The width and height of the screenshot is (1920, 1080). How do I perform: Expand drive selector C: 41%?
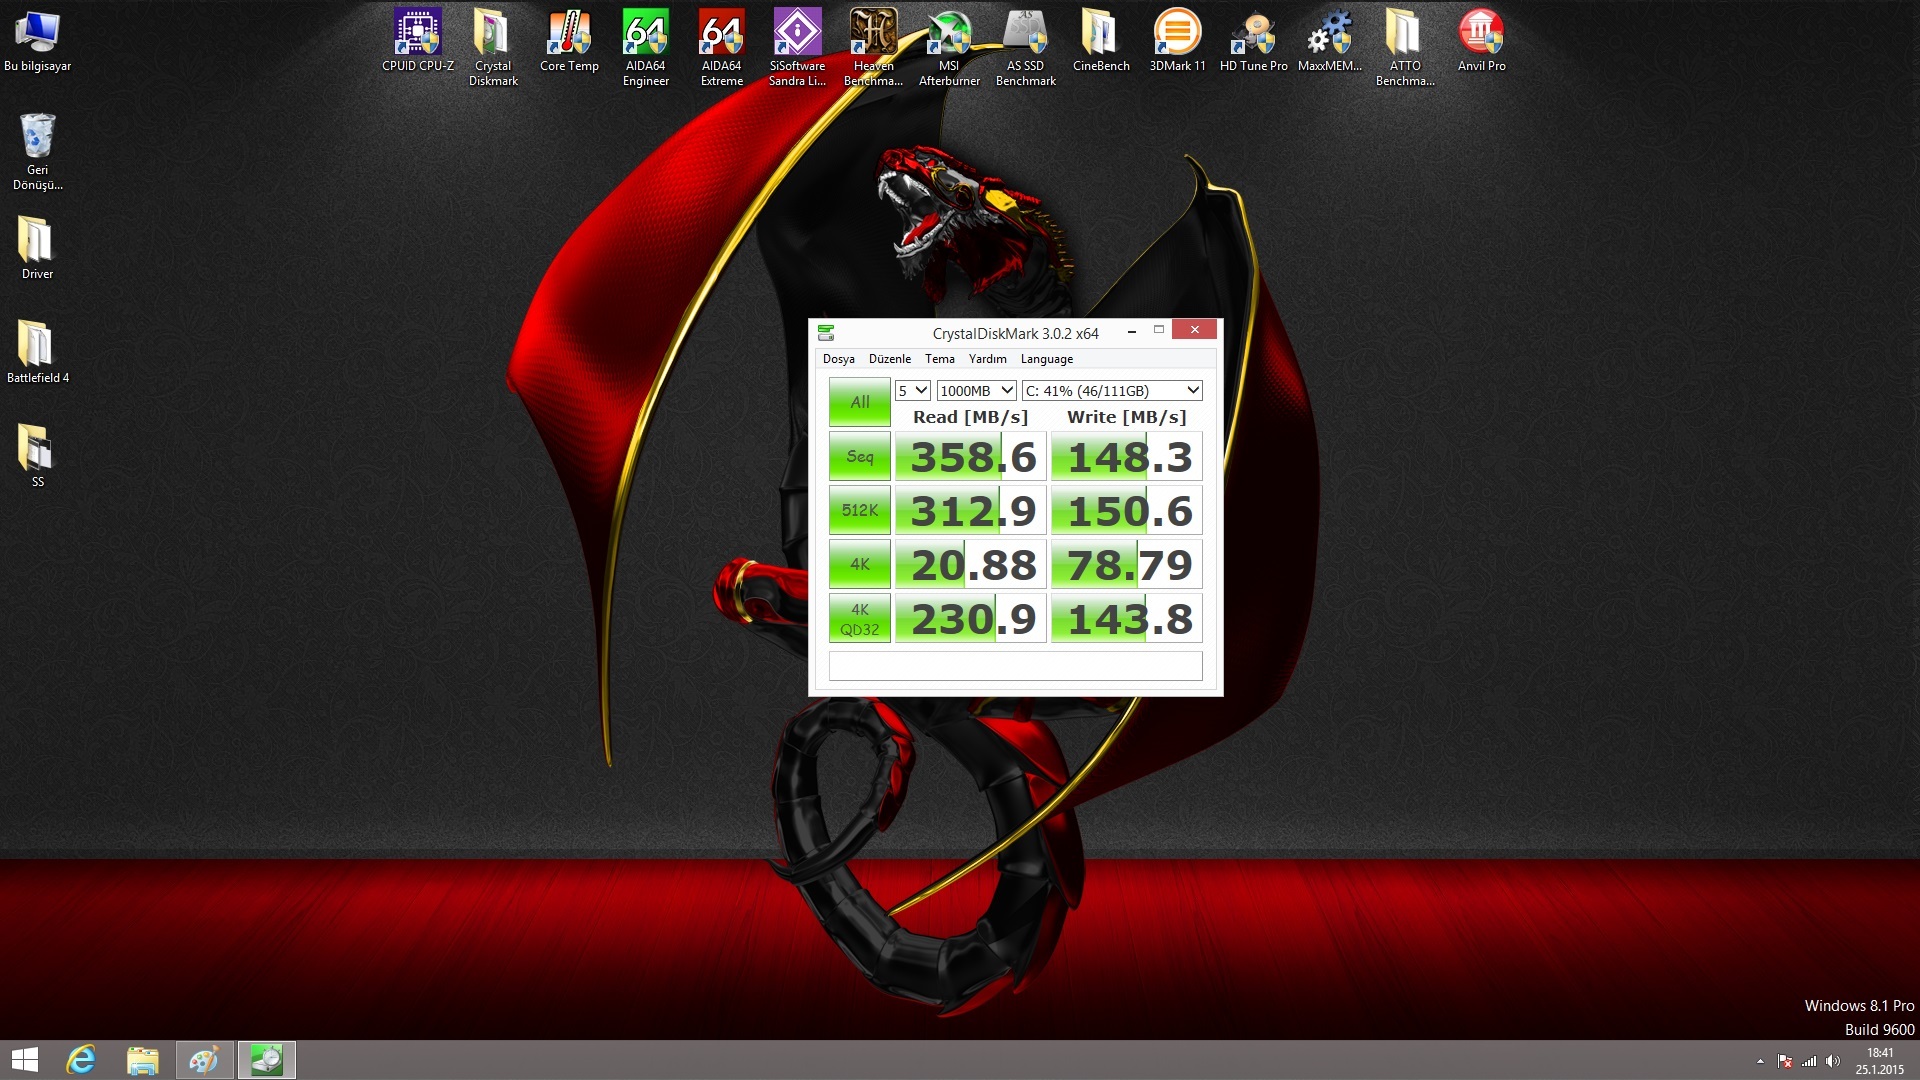(1111, 391)
